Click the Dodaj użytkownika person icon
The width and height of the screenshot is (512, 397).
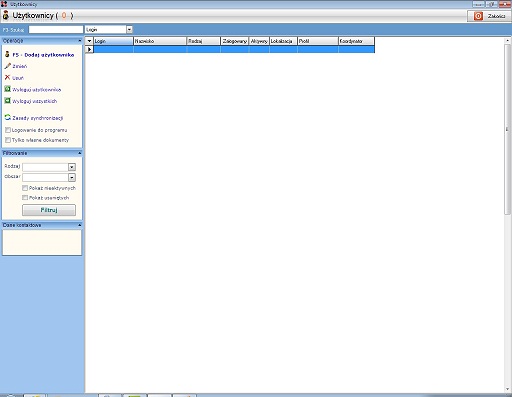coord(7,54)
